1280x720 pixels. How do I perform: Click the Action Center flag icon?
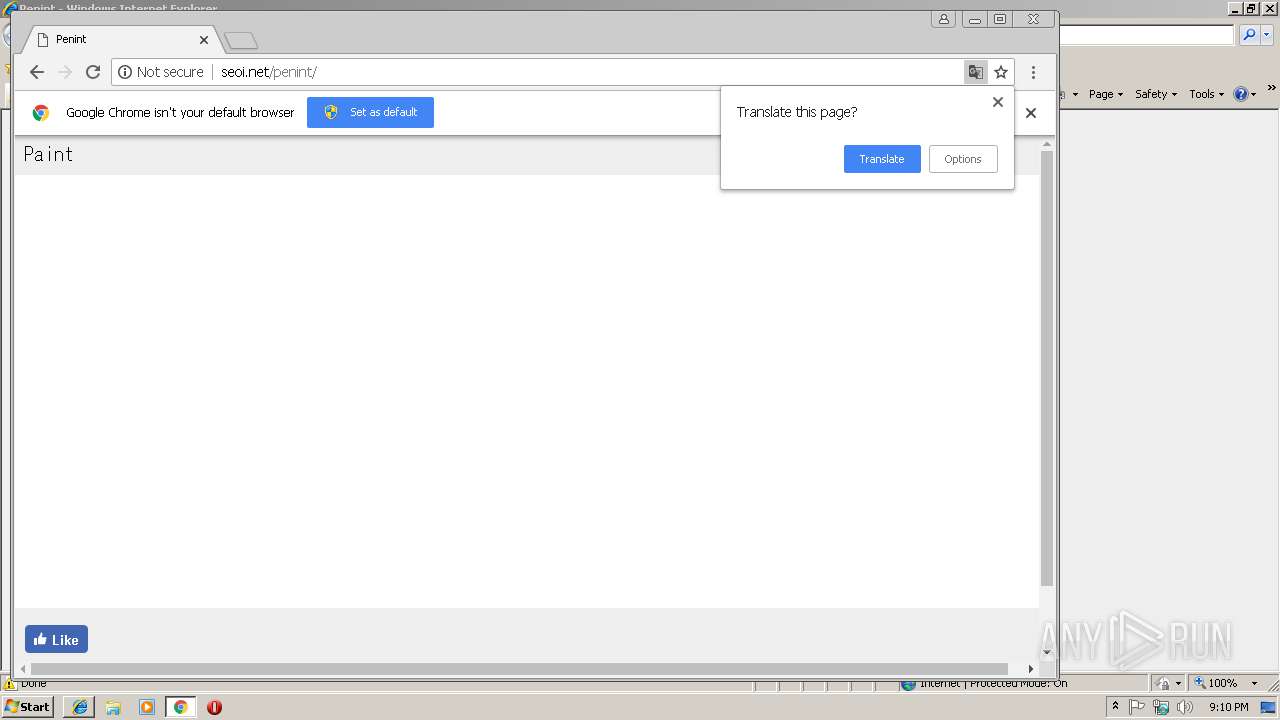tap(1137, 707)
